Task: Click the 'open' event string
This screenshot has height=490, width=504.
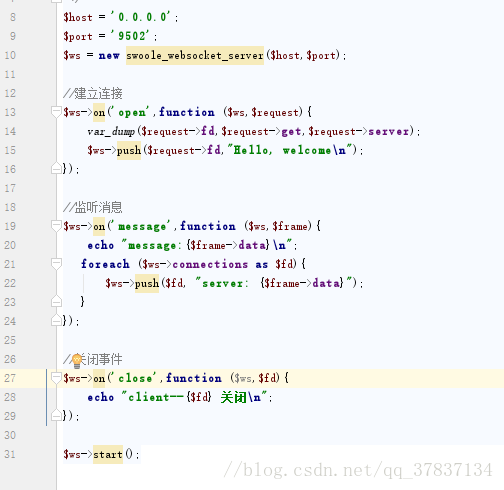Action: tap(130, 112)
